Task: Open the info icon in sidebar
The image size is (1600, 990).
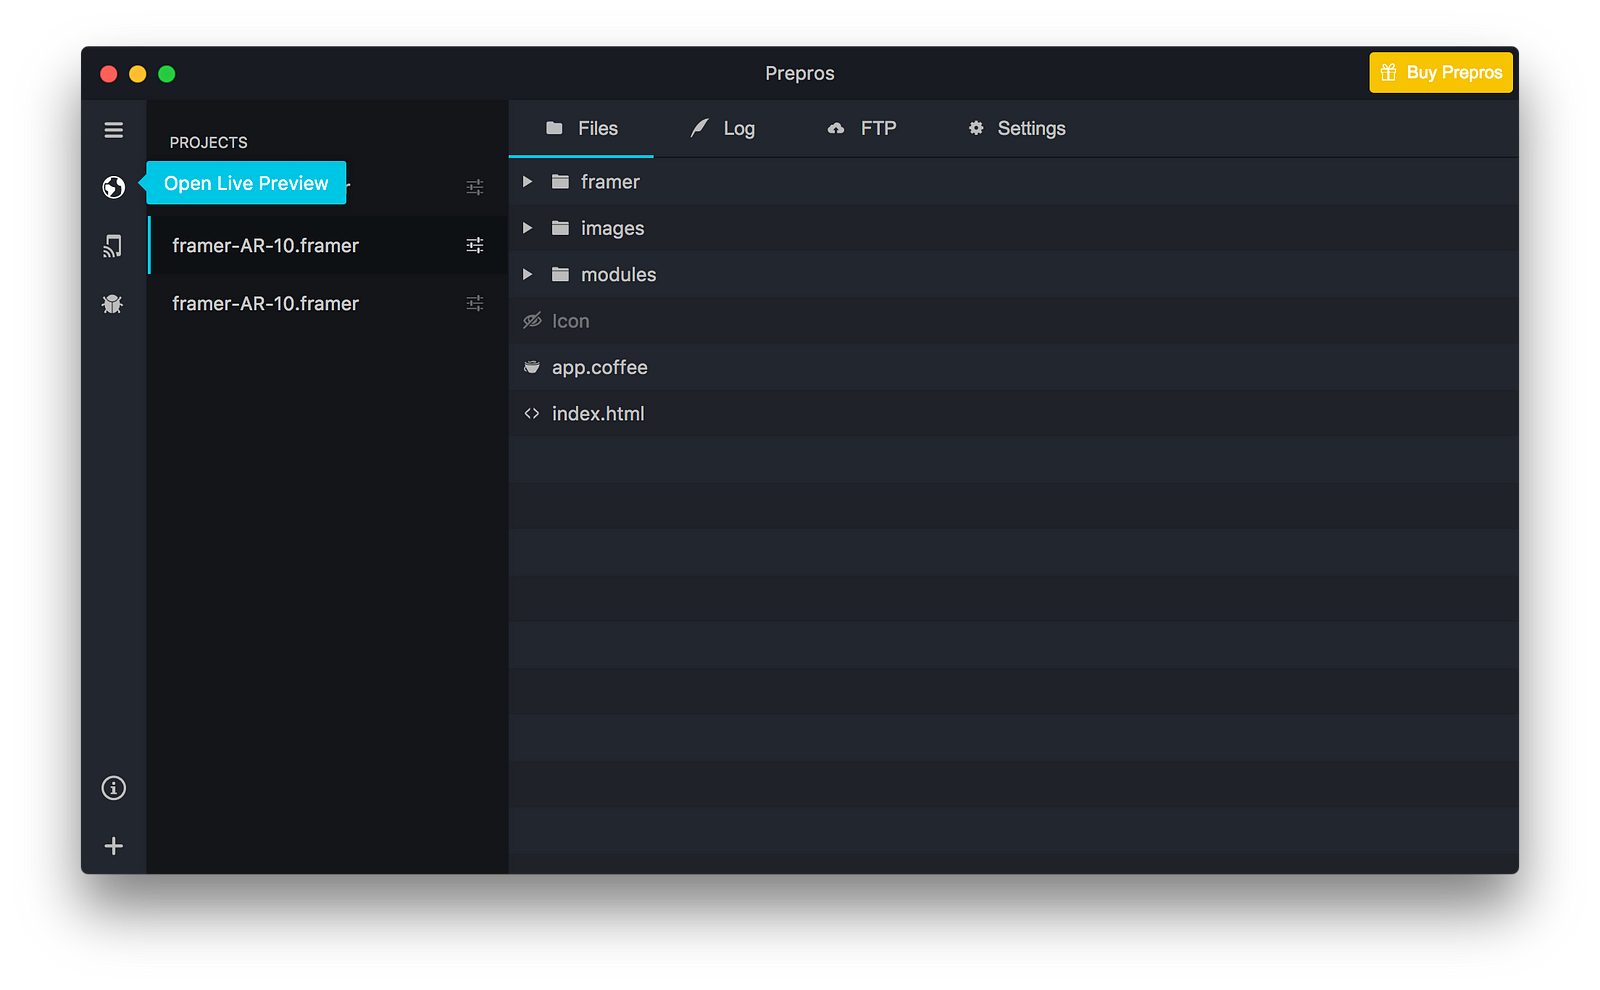Action: tap(113, 788)
